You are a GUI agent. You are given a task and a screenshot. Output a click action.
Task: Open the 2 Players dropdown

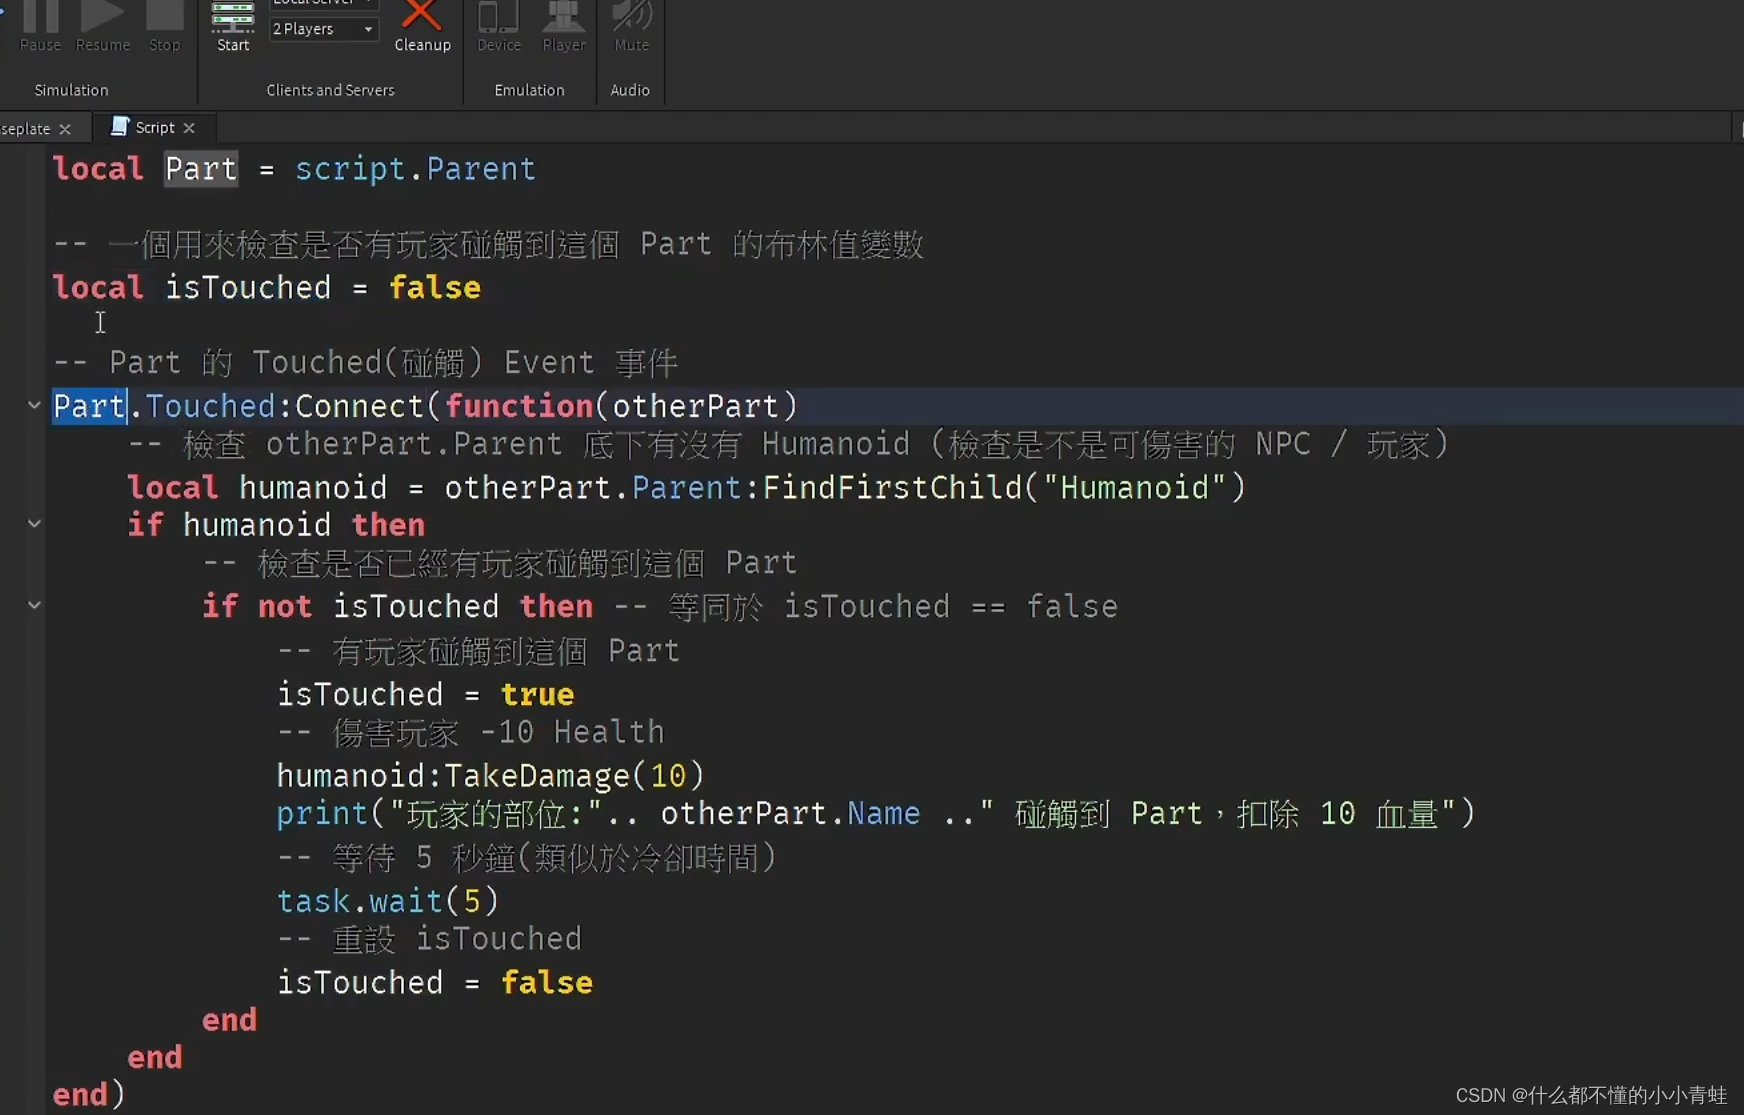(x=323, y=29)
